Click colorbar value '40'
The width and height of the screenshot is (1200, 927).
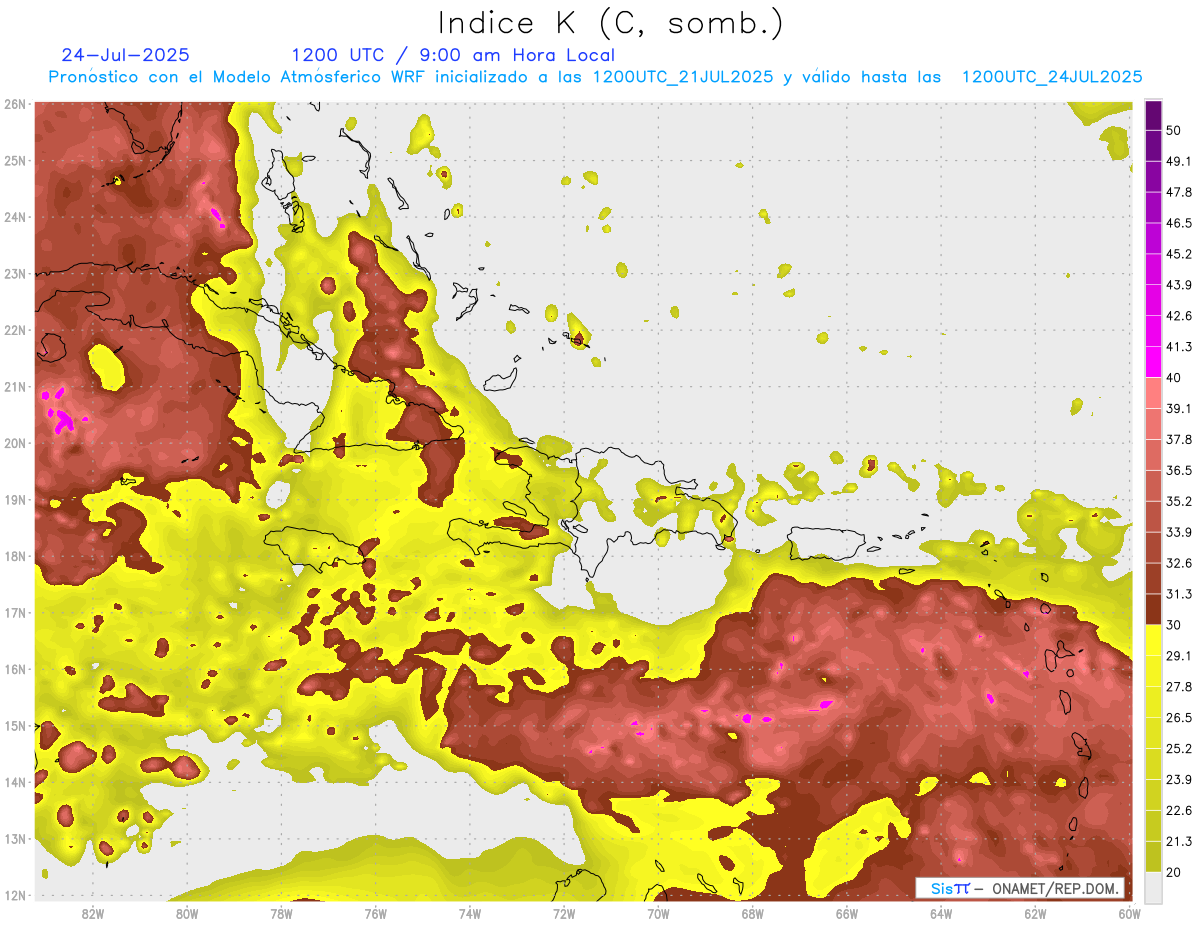coord(1173,378)
